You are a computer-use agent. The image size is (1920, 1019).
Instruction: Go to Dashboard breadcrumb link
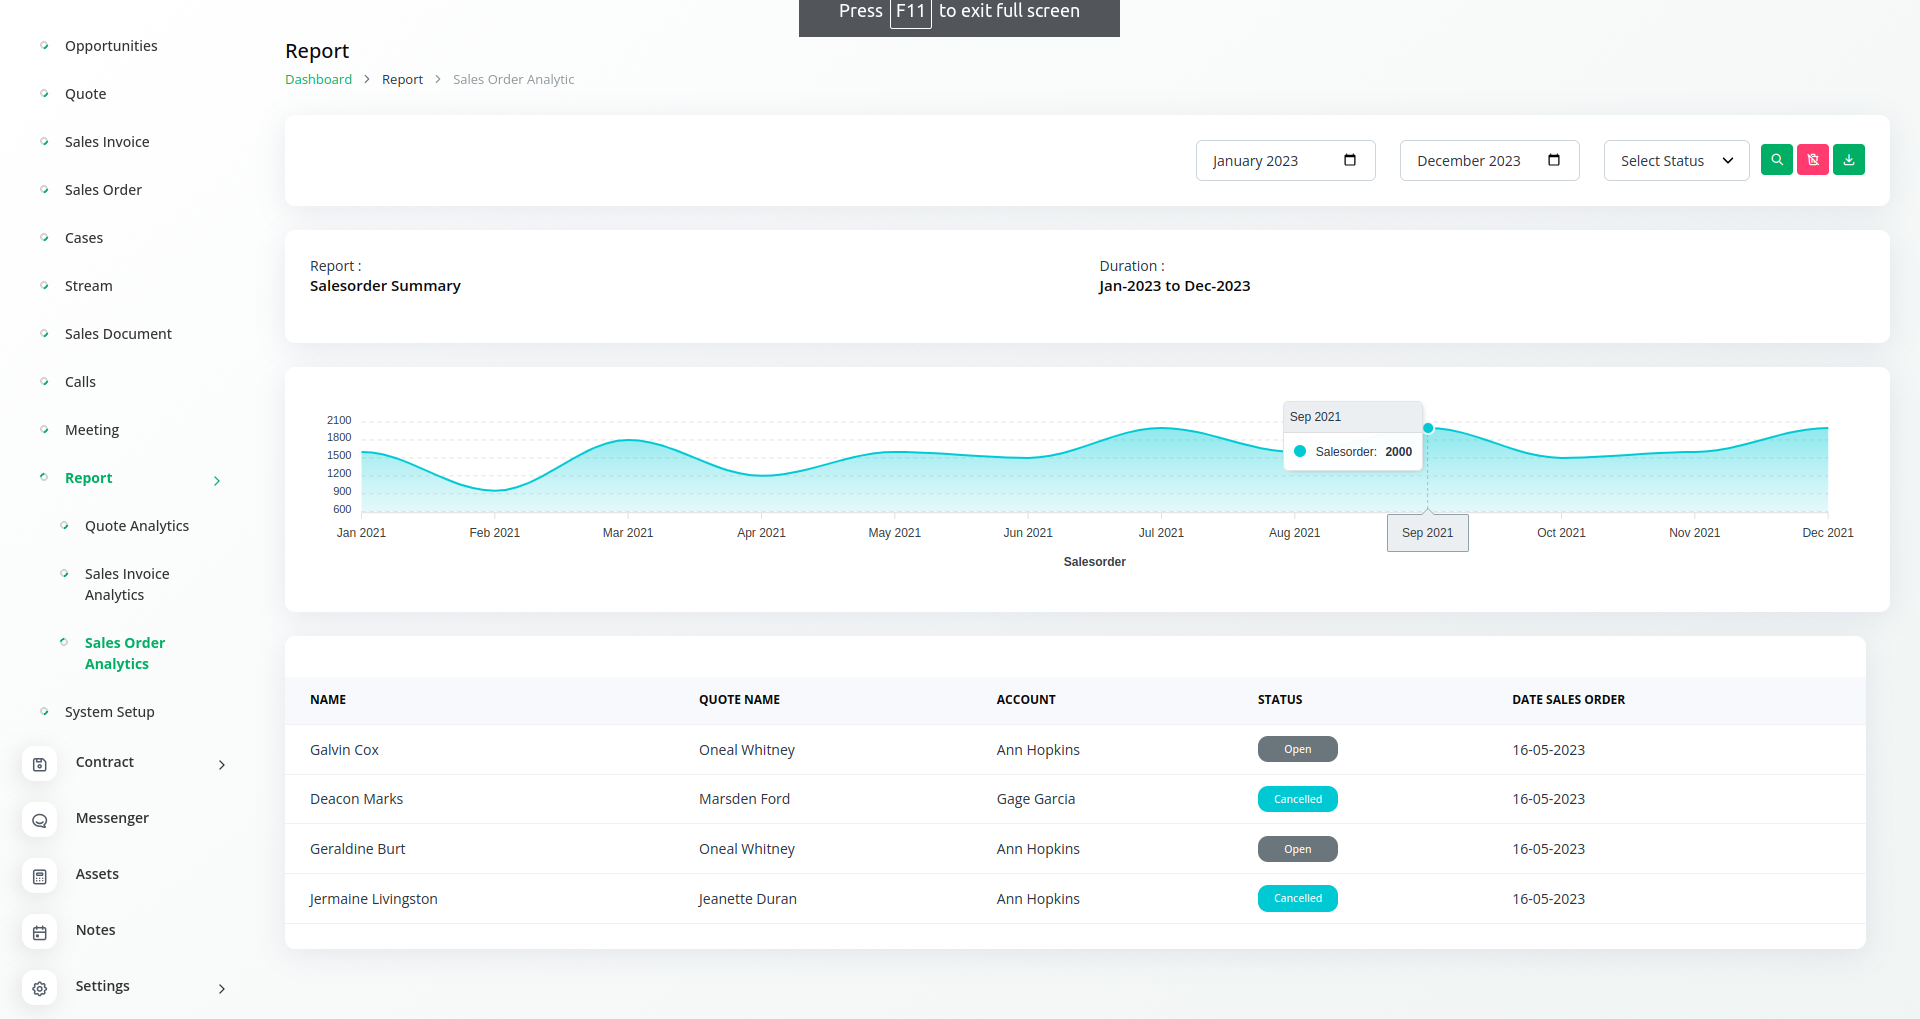(x=318, y=79)
